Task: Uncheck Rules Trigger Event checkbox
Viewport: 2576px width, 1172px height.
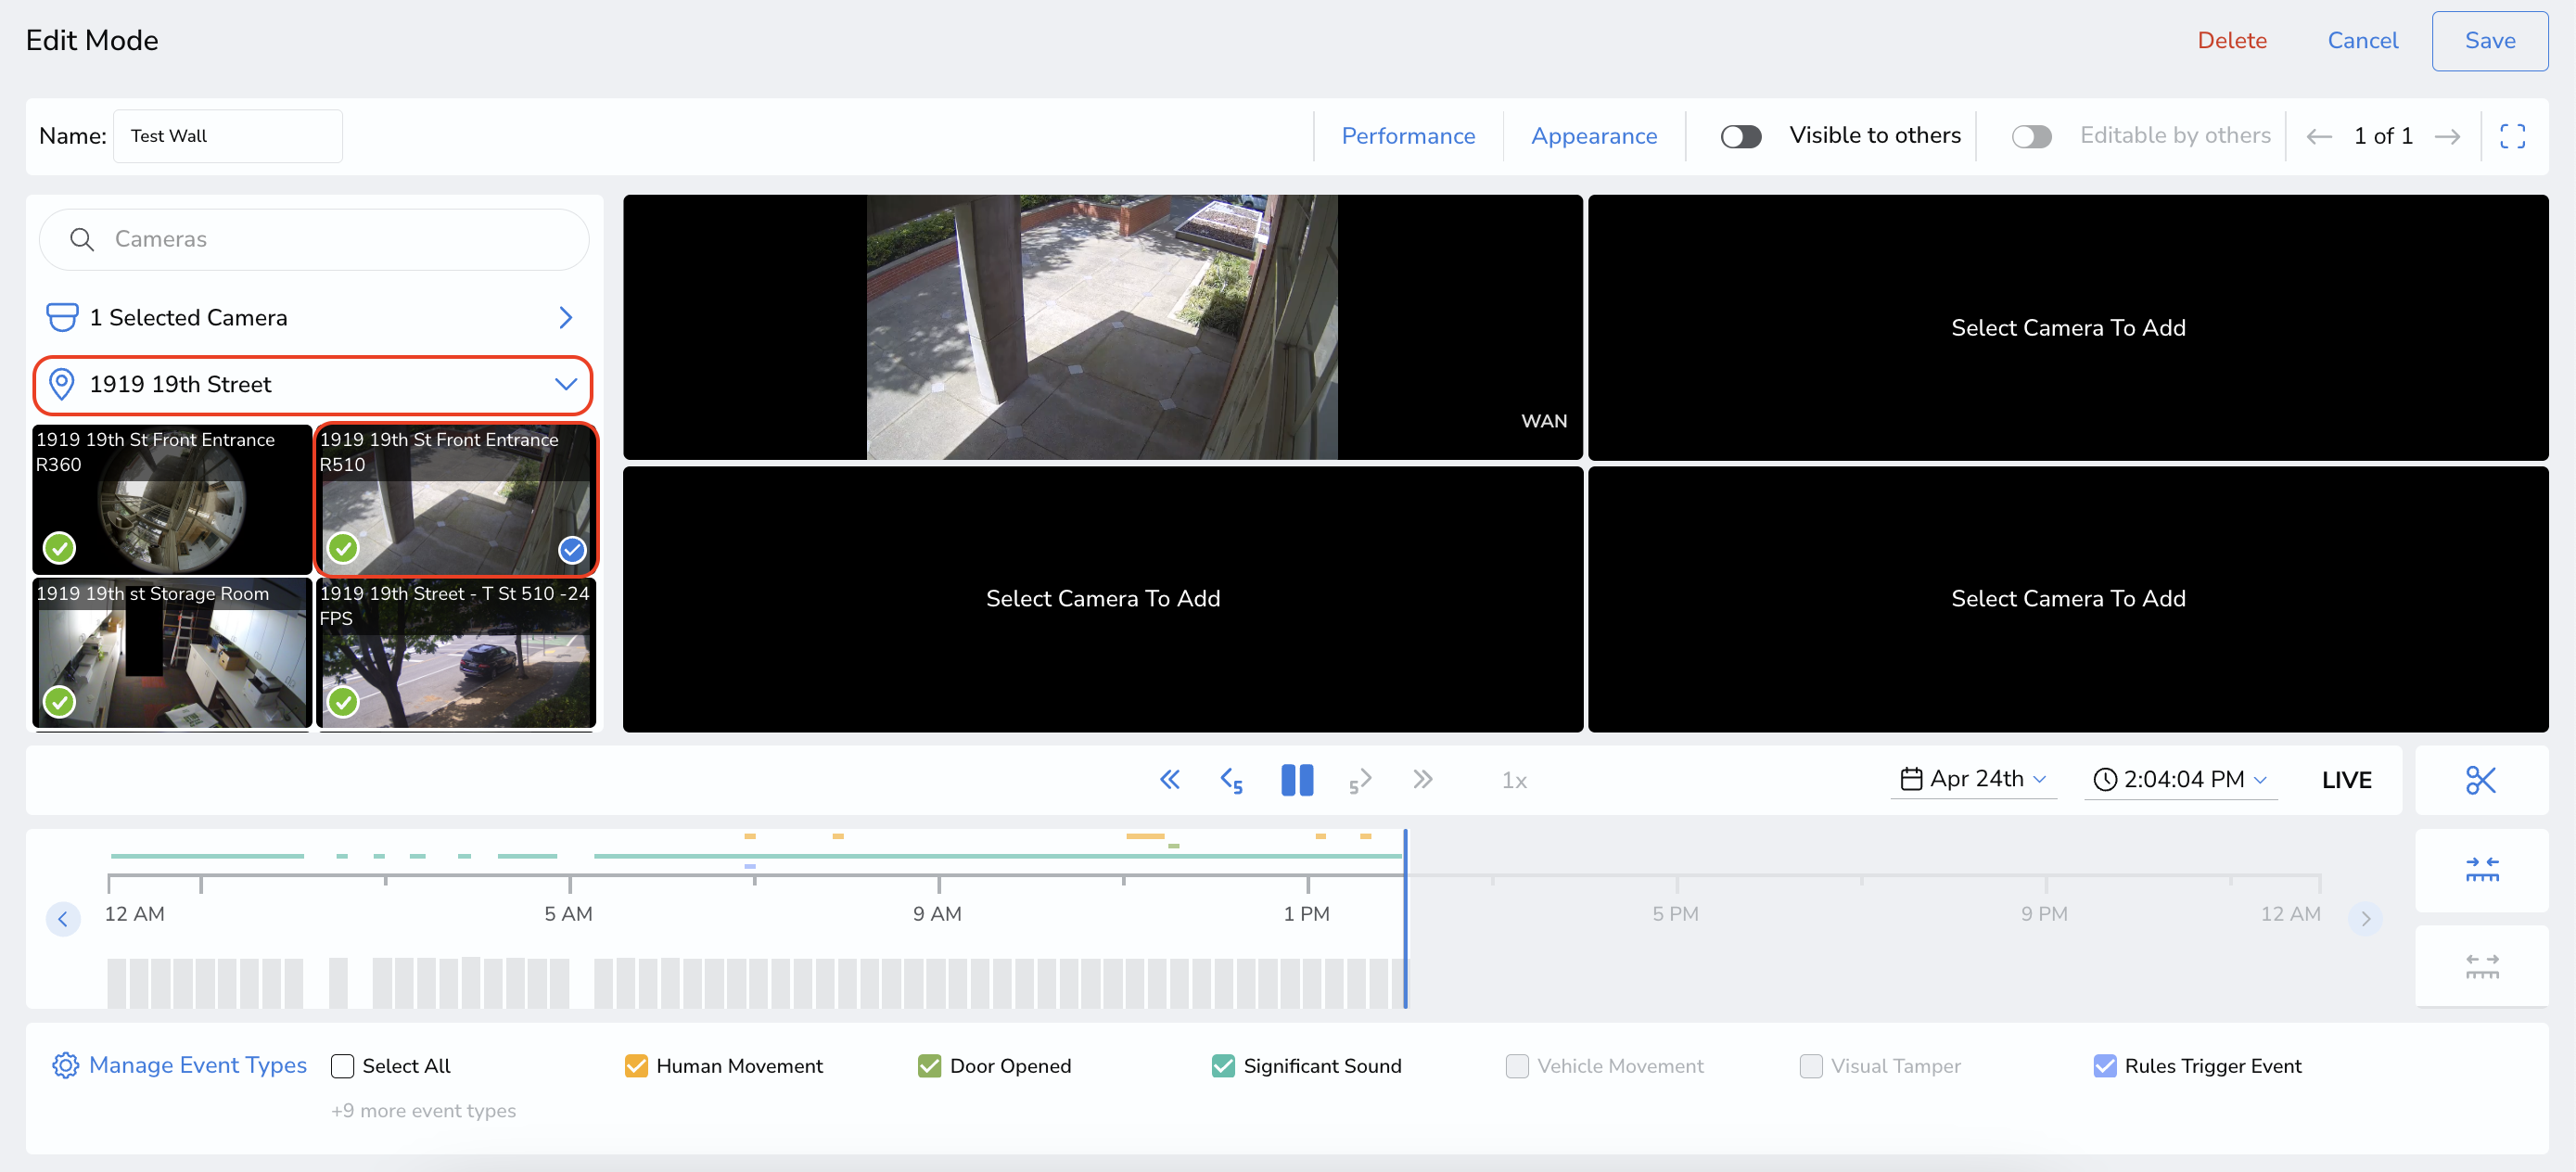Action: point(2104,1066)
